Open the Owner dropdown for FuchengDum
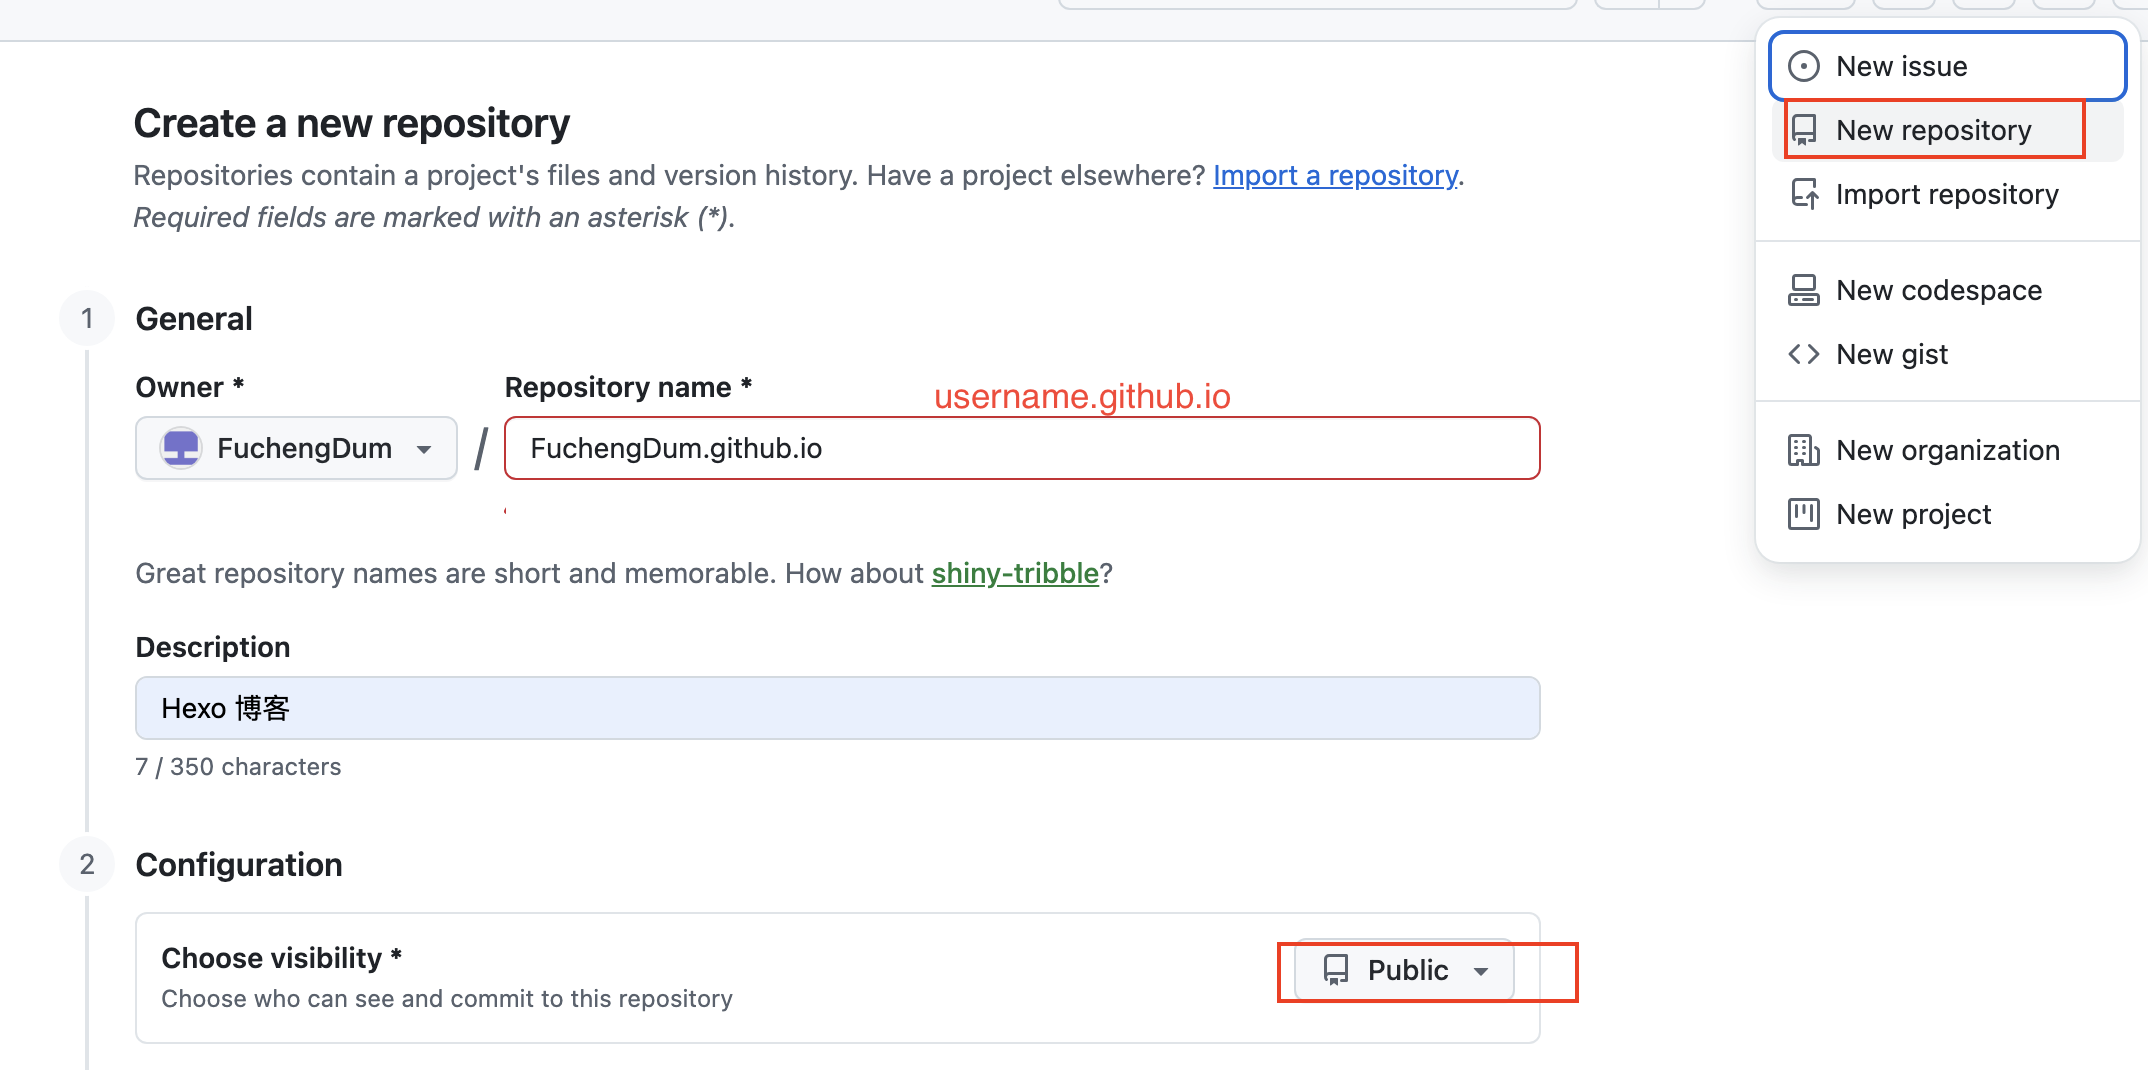Viewport: 2148px width, 1070px height. click(296, 448)
